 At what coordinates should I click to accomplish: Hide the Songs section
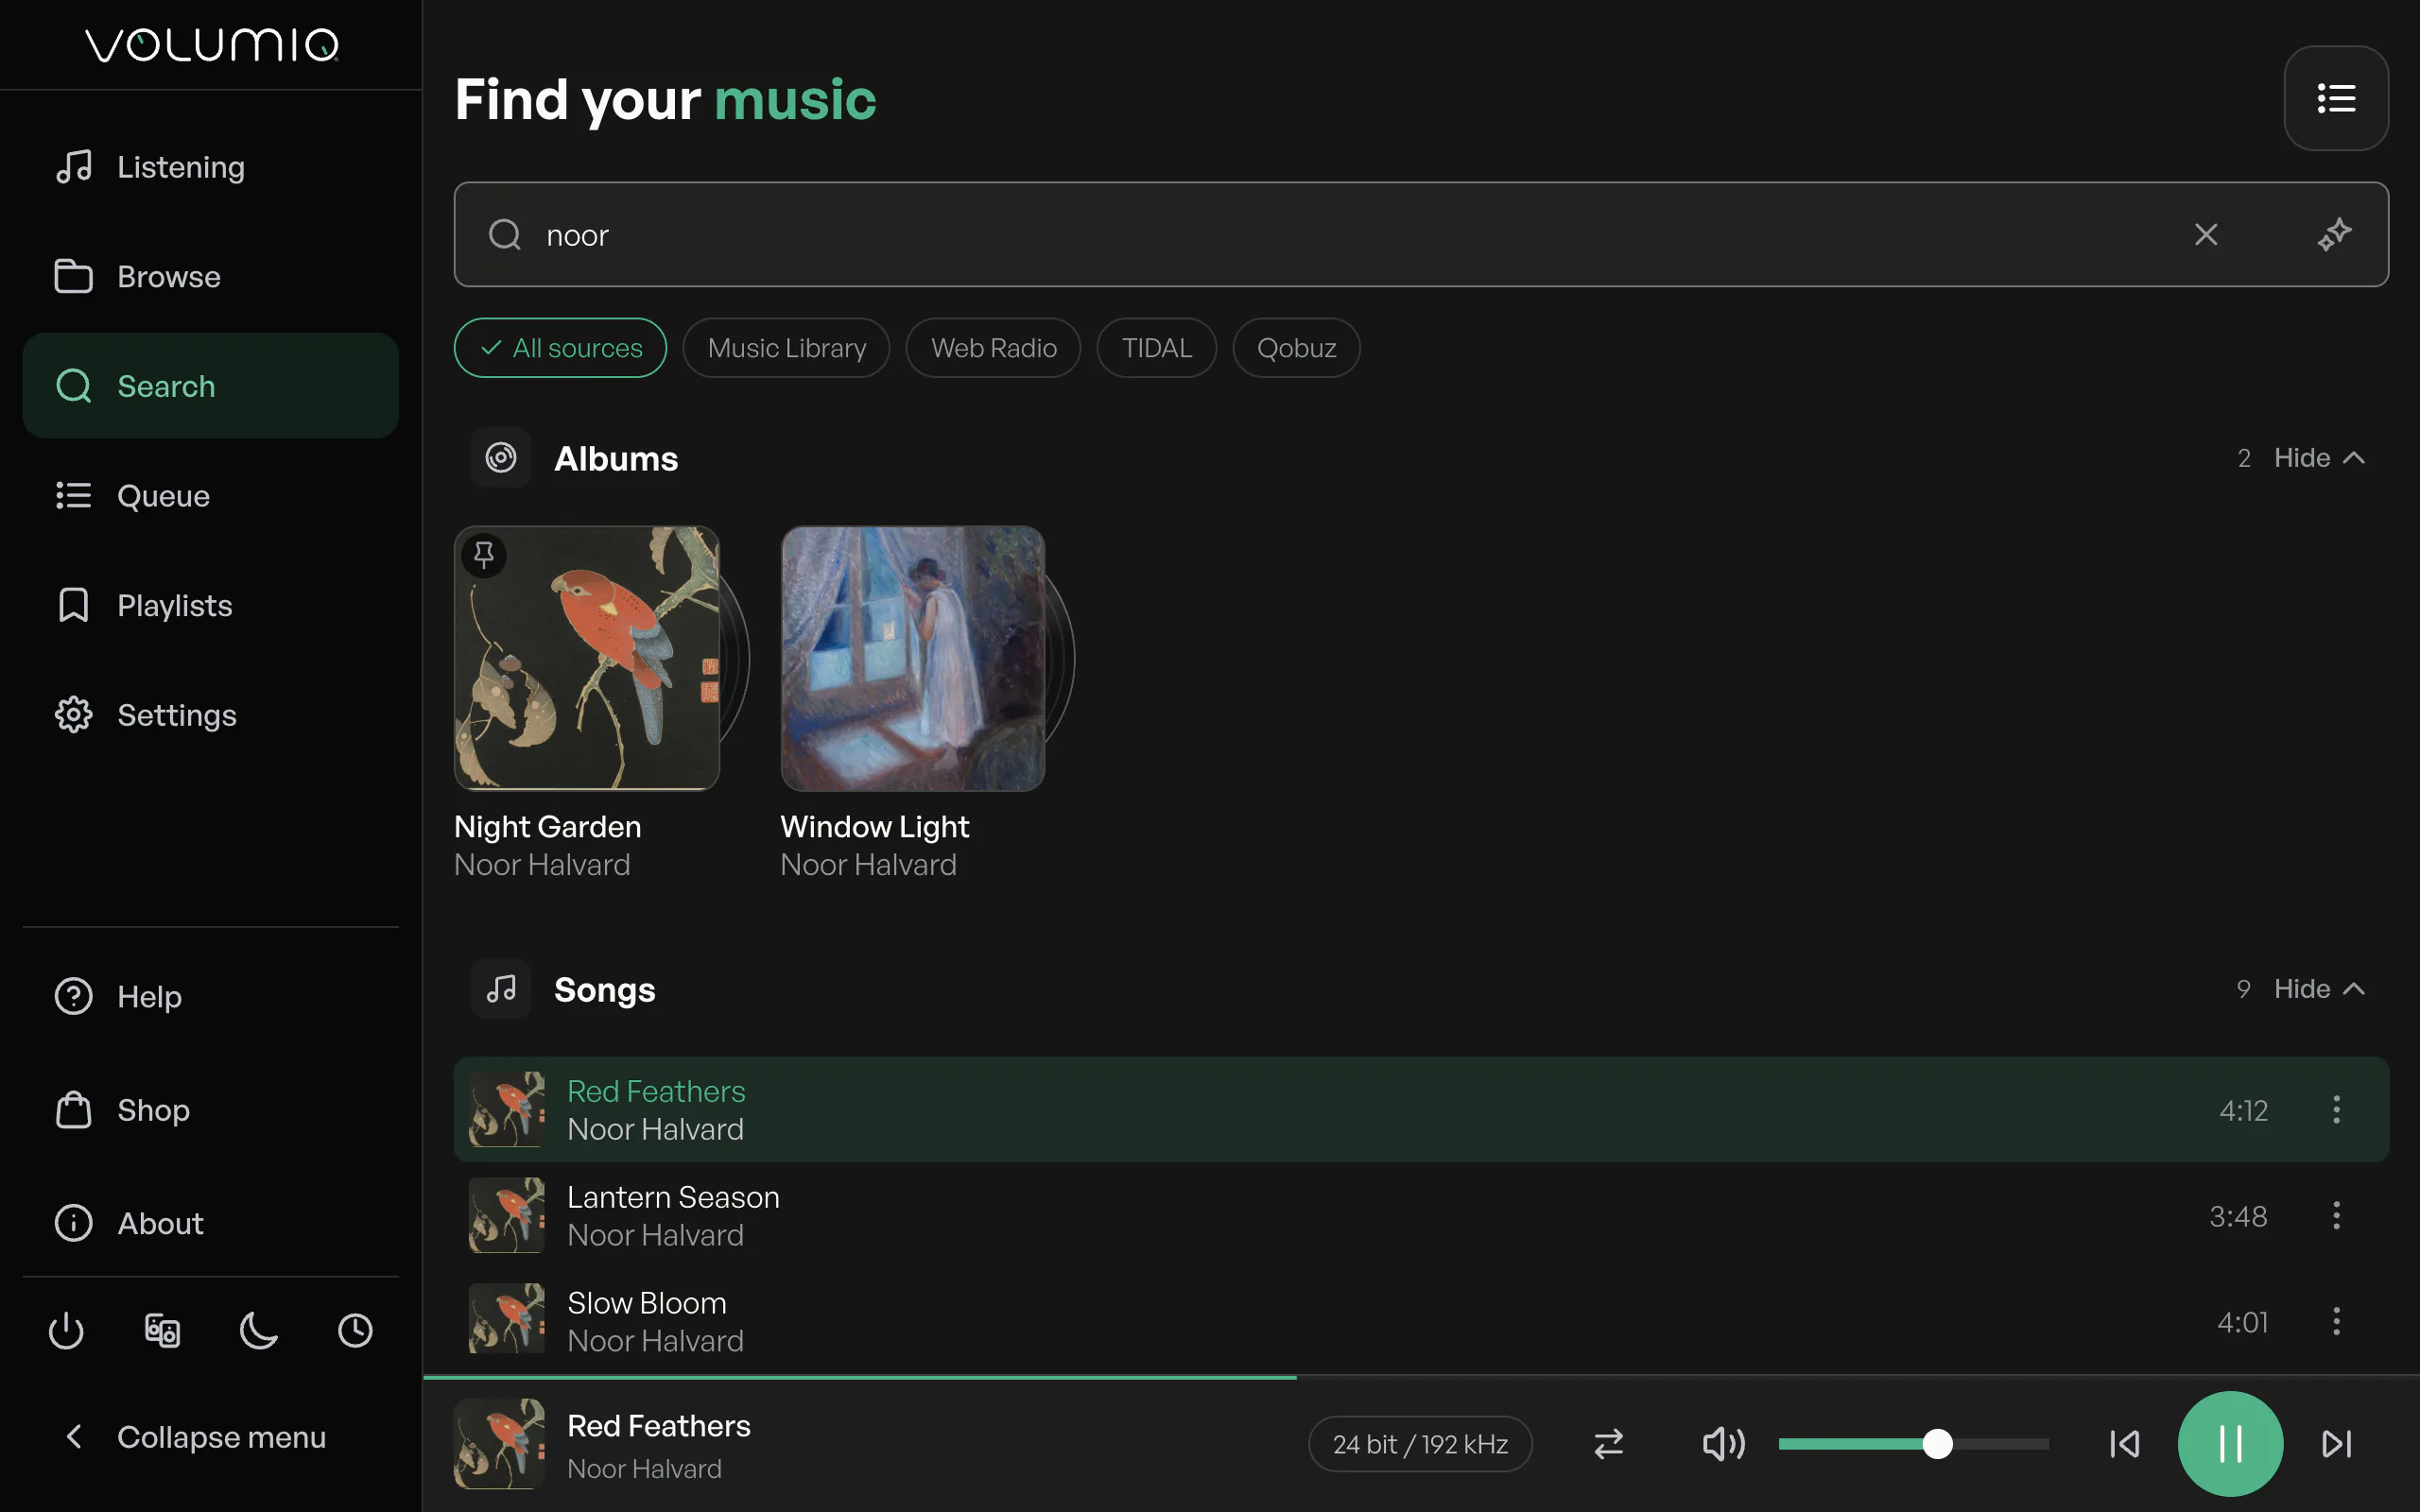(2319, 989)
